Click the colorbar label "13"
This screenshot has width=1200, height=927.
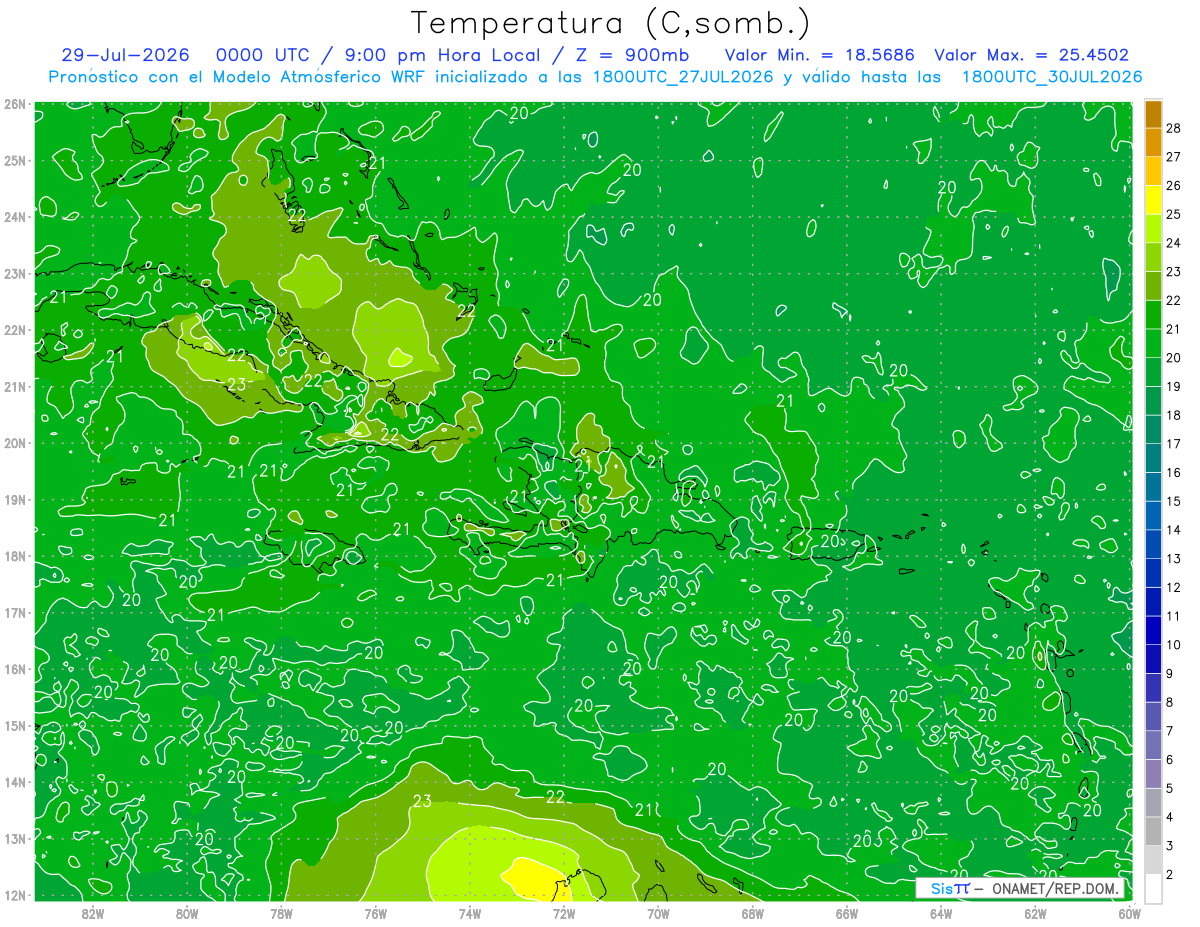click(x=1174, y=558)
